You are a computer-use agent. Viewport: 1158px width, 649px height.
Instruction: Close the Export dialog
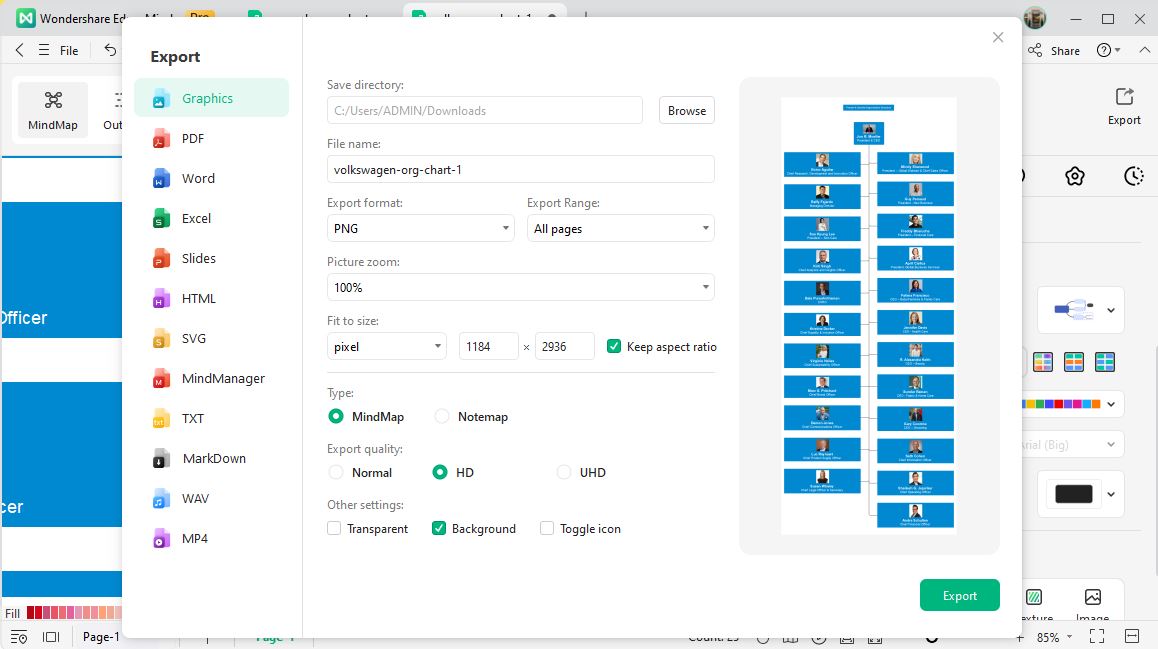[998, 37]
